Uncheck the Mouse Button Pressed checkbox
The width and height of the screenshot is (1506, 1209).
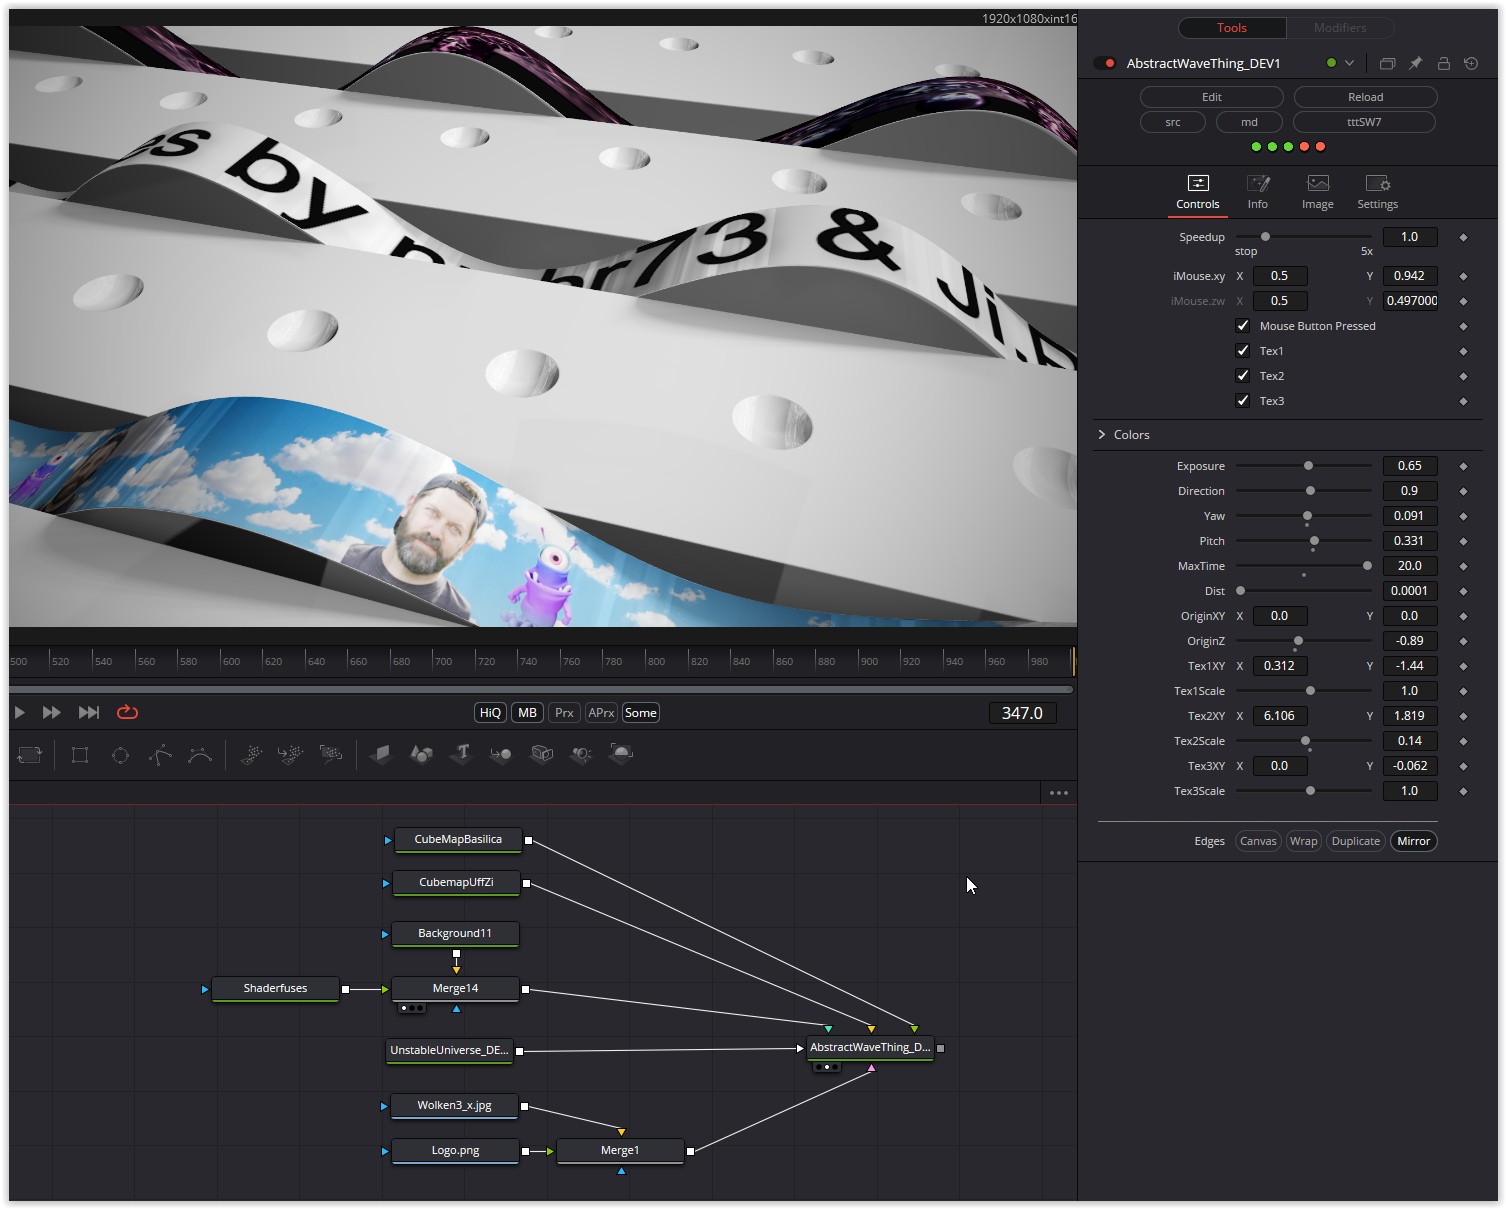point(1243,326)
